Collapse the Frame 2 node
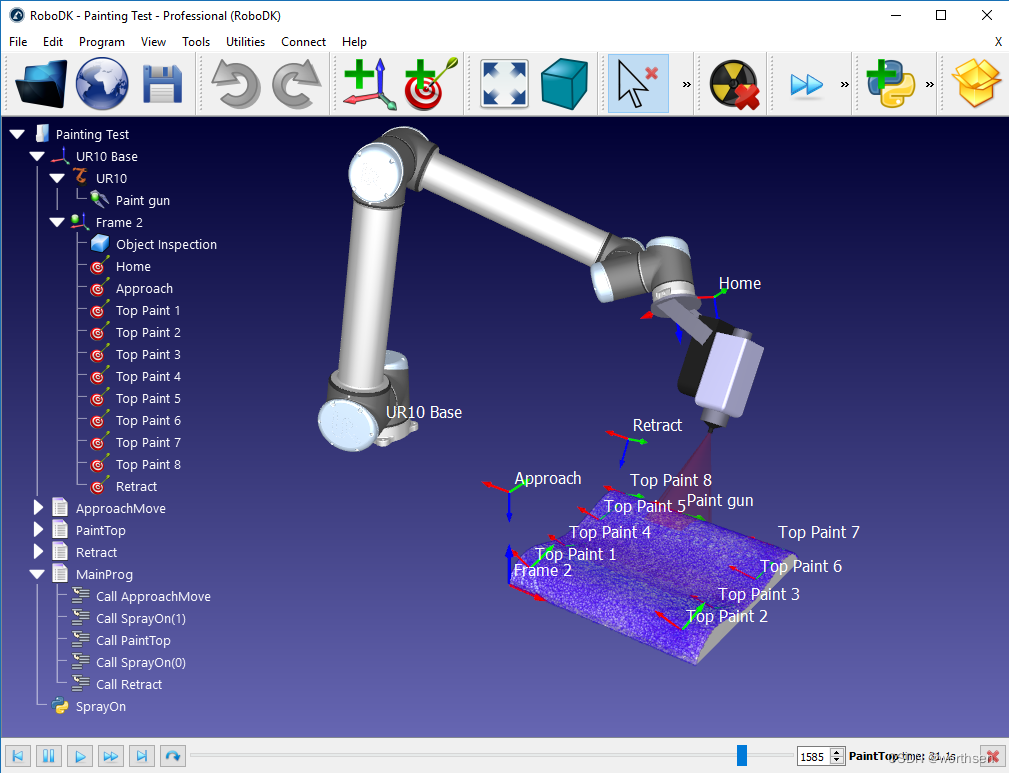This screenshot has height=773, width=1009. [x=57, y=222]
